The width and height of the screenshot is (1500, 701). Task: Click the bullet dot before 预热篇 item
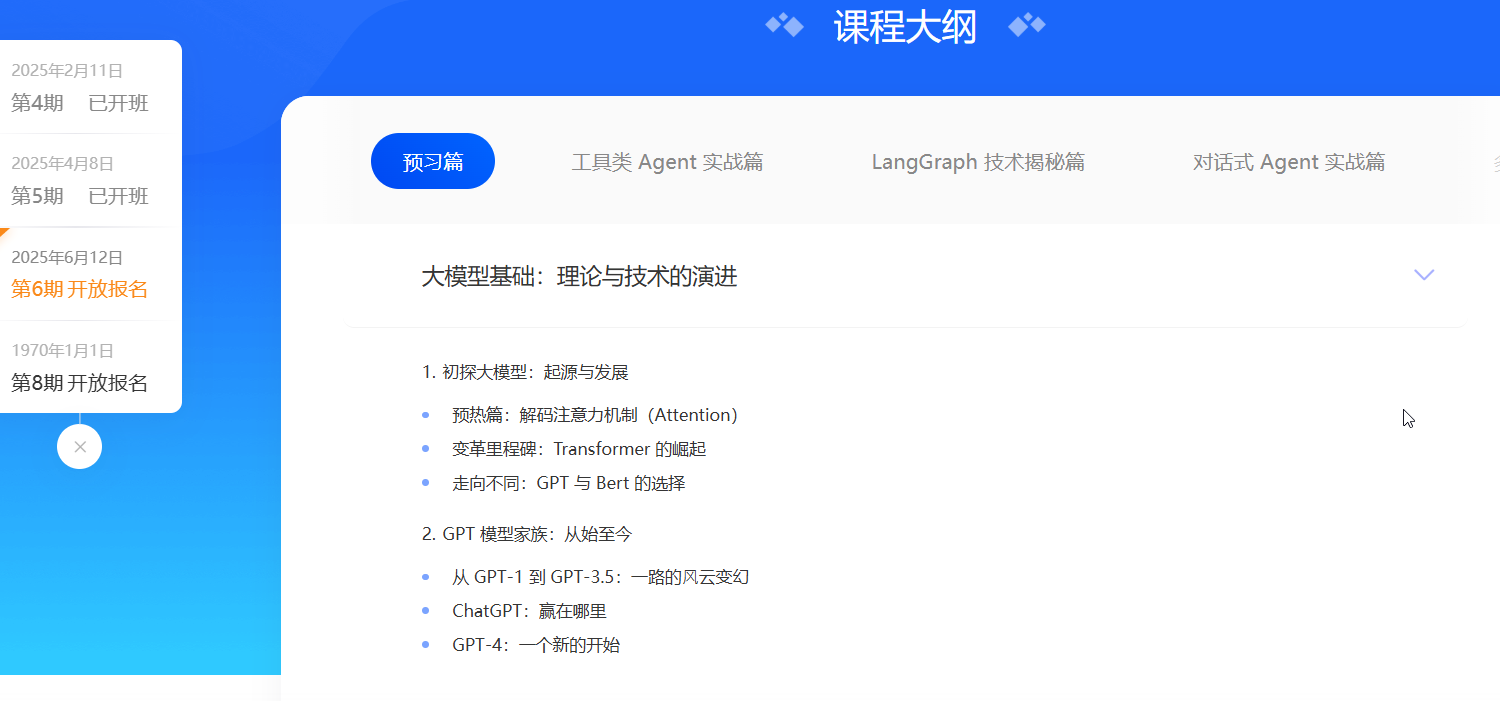[426, 415]
